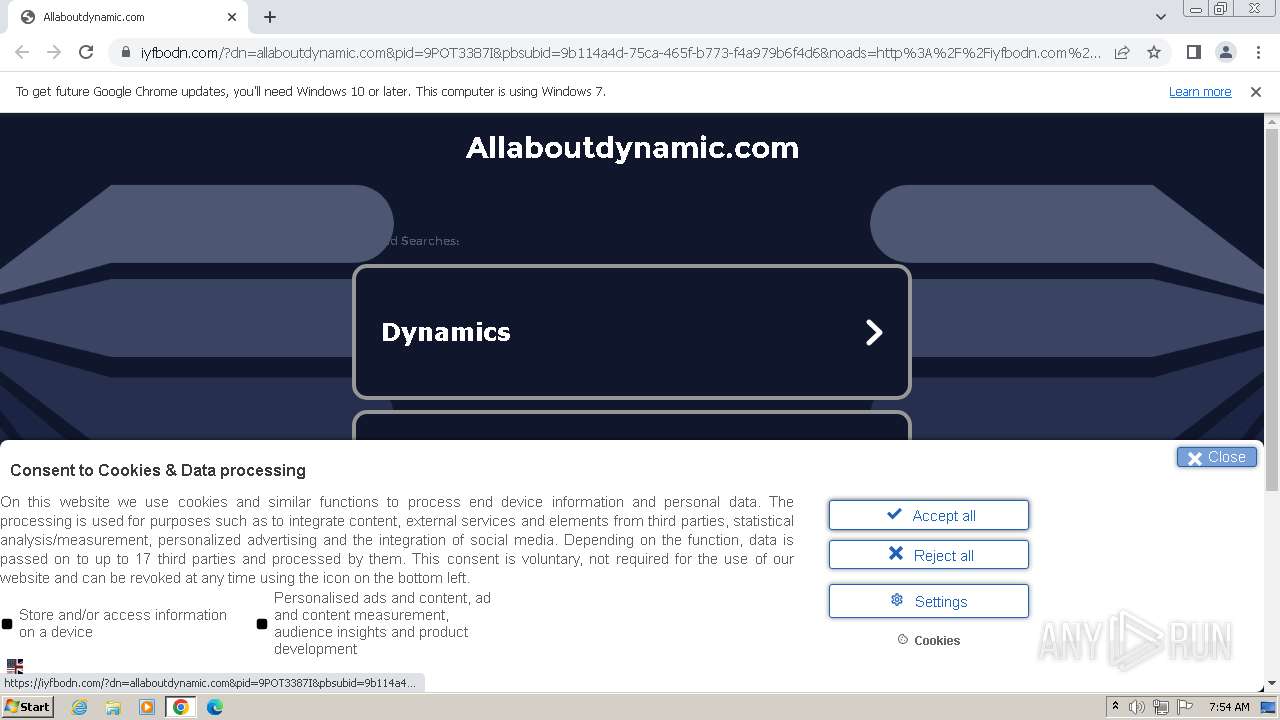Click the taskbar clock 7:54 AM
This screenshot has height=720, width=1280.
coord(1229,707)
